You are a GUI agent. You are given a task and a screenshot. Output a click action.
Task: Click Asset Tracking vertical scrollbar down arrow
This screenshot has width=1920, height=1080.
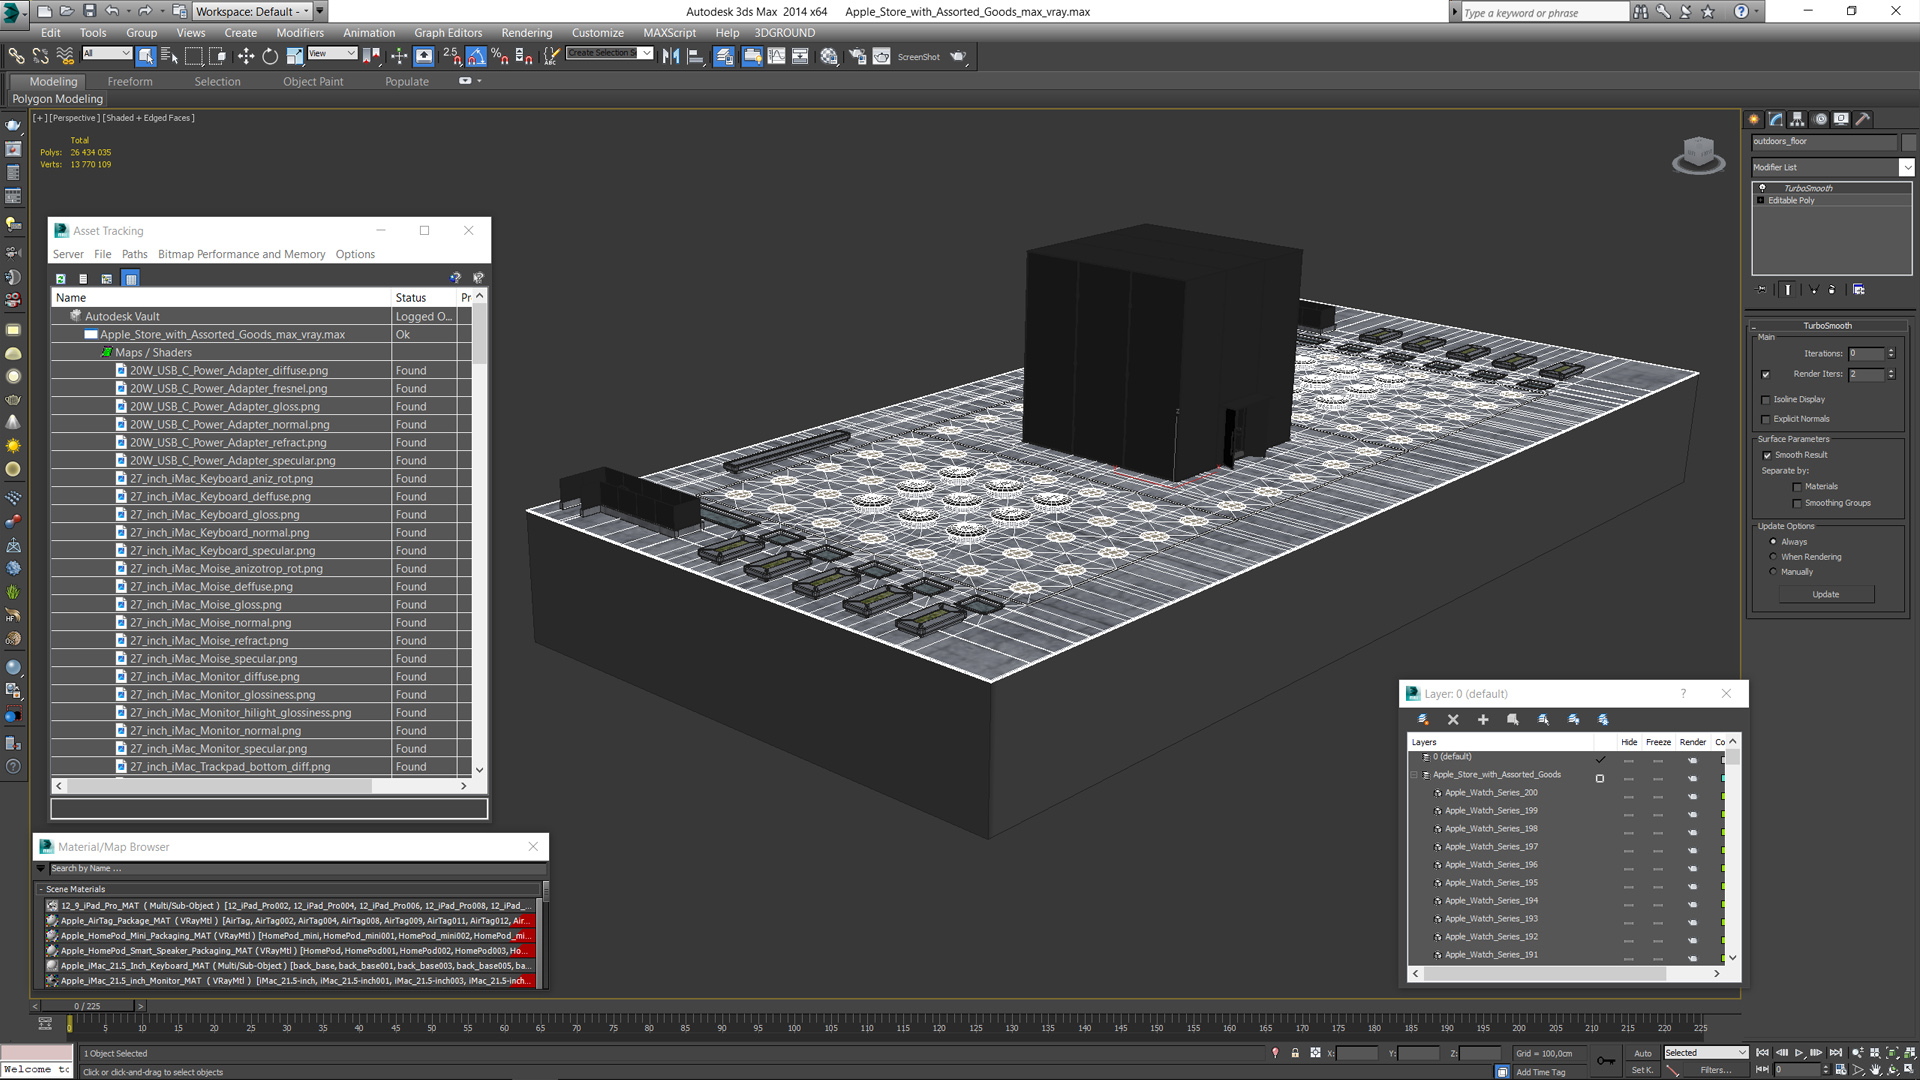pos(480,770)
